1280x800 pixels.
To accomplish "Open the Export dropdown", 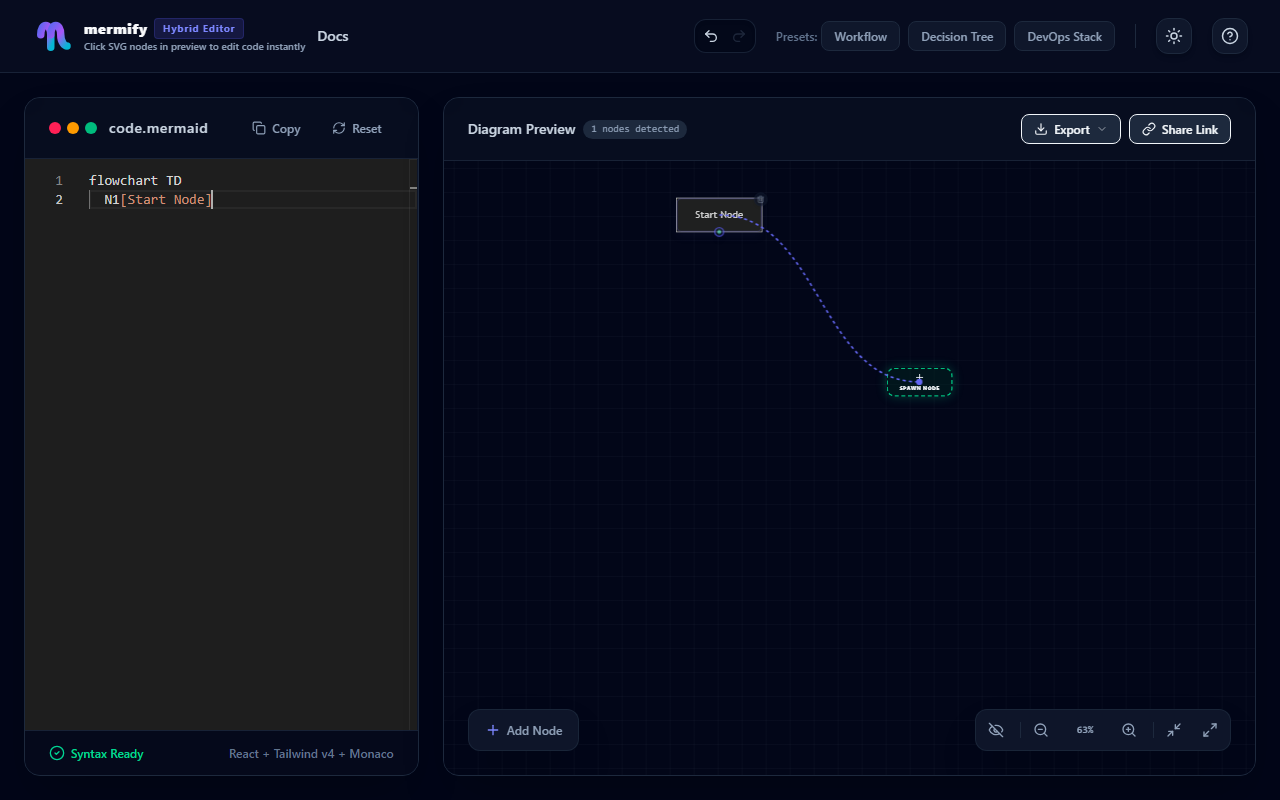I will [x=1071, y=129].
